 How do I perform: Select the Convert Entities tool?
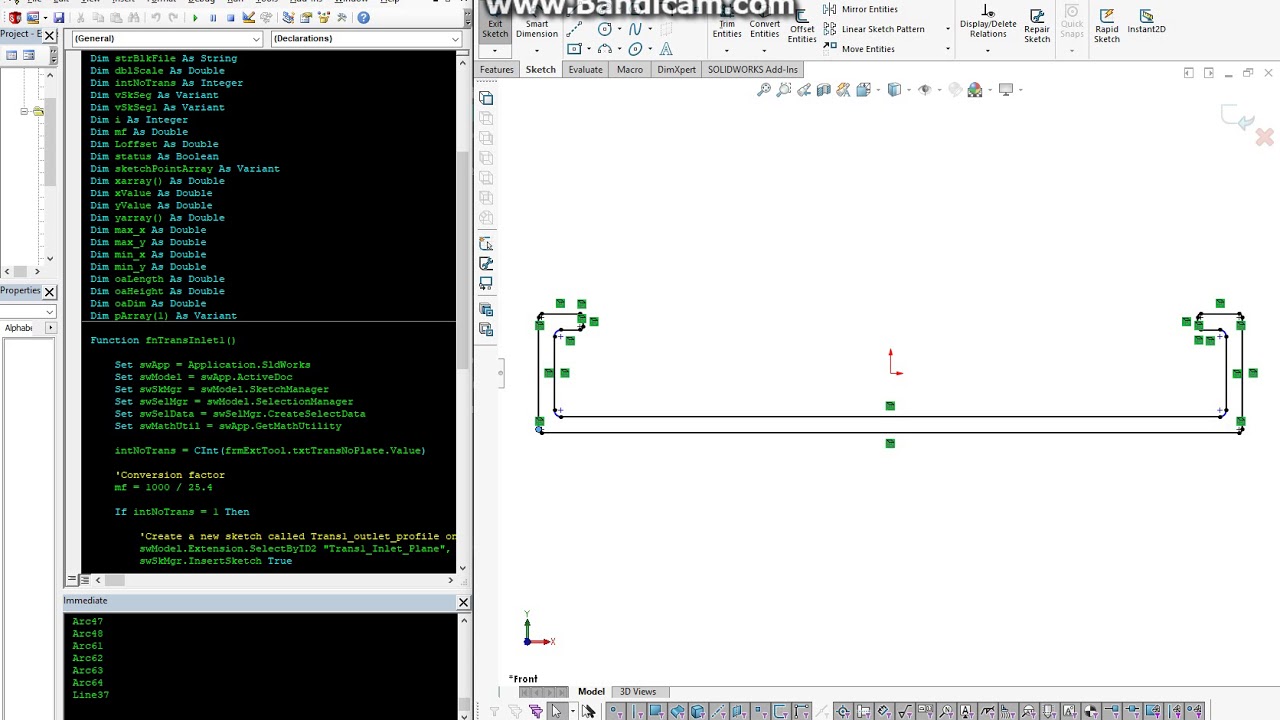765,22
